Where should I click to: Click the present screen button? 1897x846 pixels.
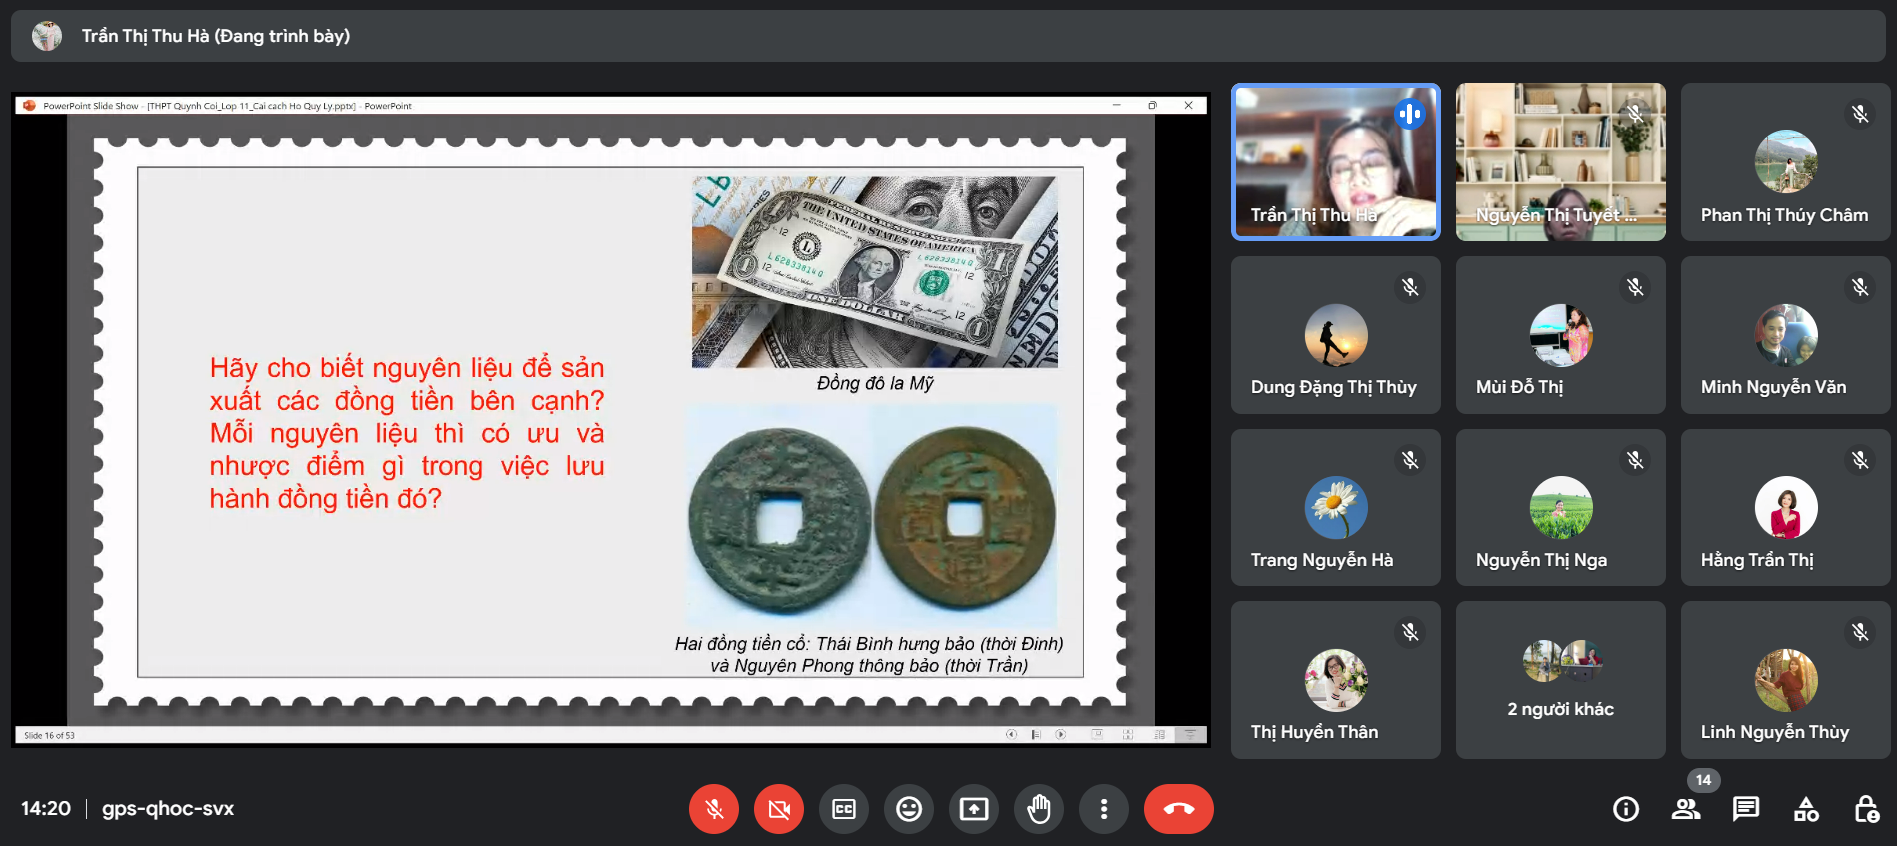[974, 809]
